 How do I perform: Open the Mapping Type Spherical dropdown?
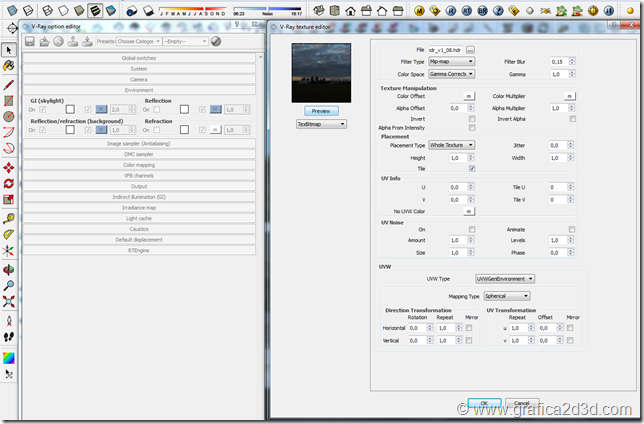[508, 296]
